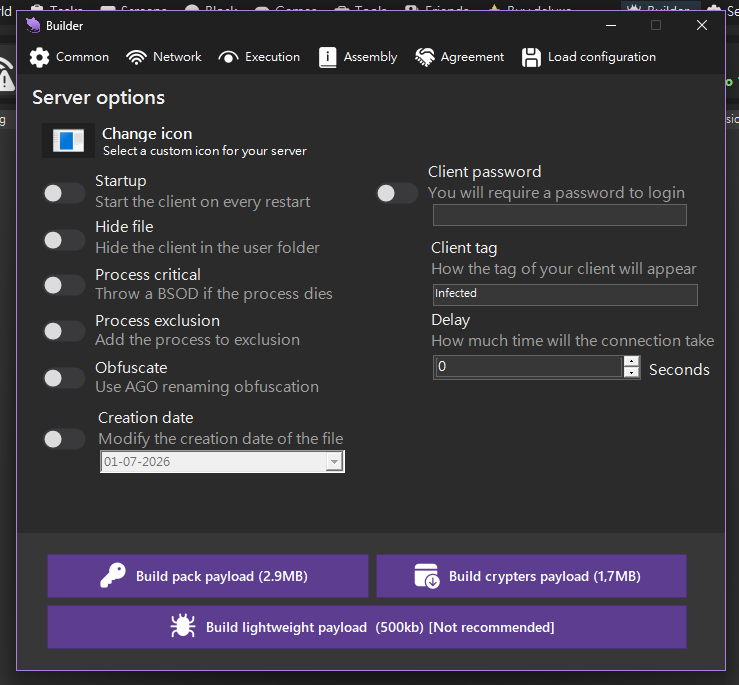The image size is (739, 685).
Task: Click Build pack payload (2.9MB) button
Action: click(208, 576)
